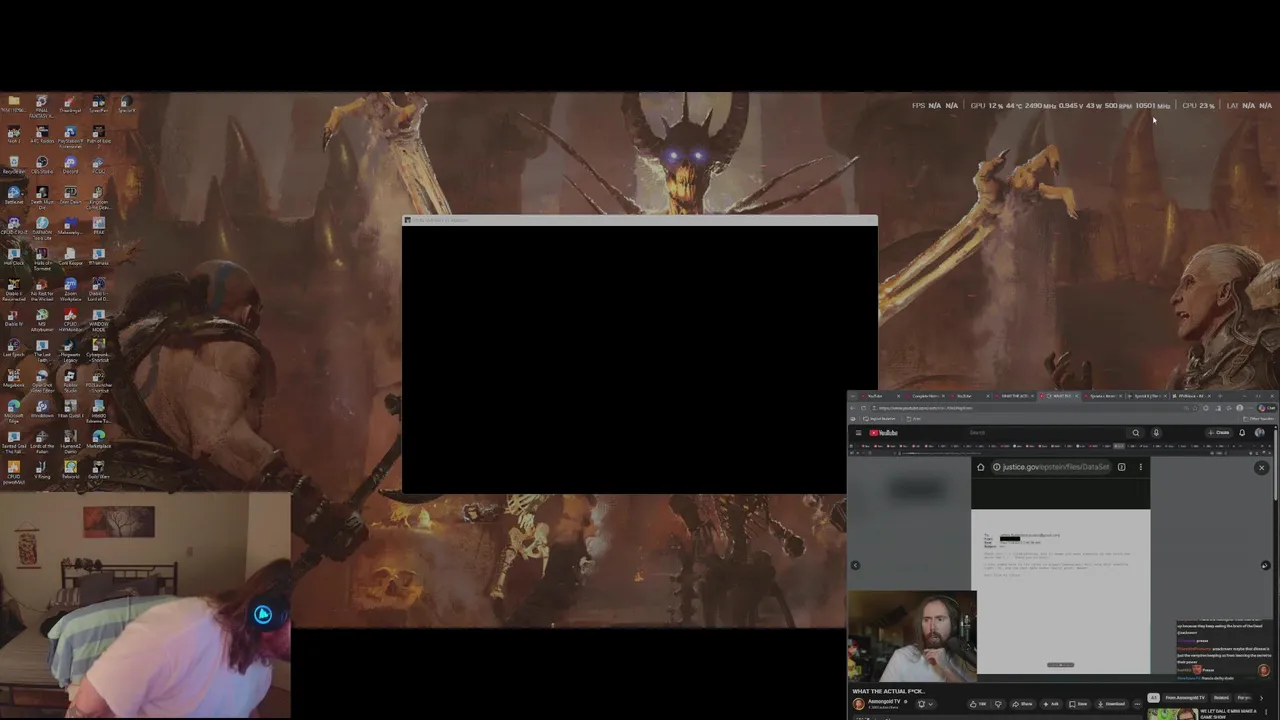
Task: Launch PEAK desktop shortcut
Action: (99, 223)
